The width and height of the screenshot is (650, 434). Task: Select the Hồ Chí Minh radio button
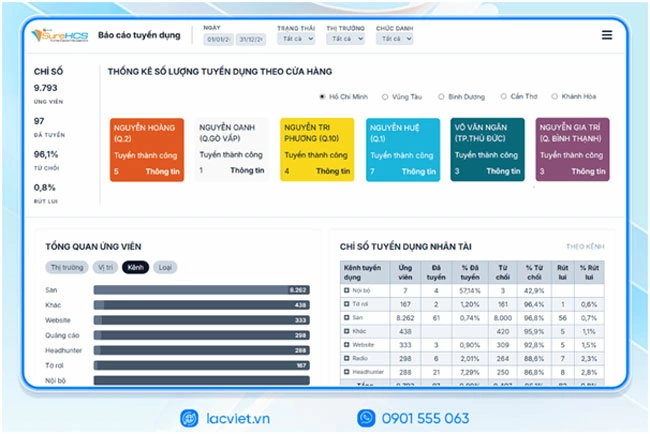[x=321, y=97]
